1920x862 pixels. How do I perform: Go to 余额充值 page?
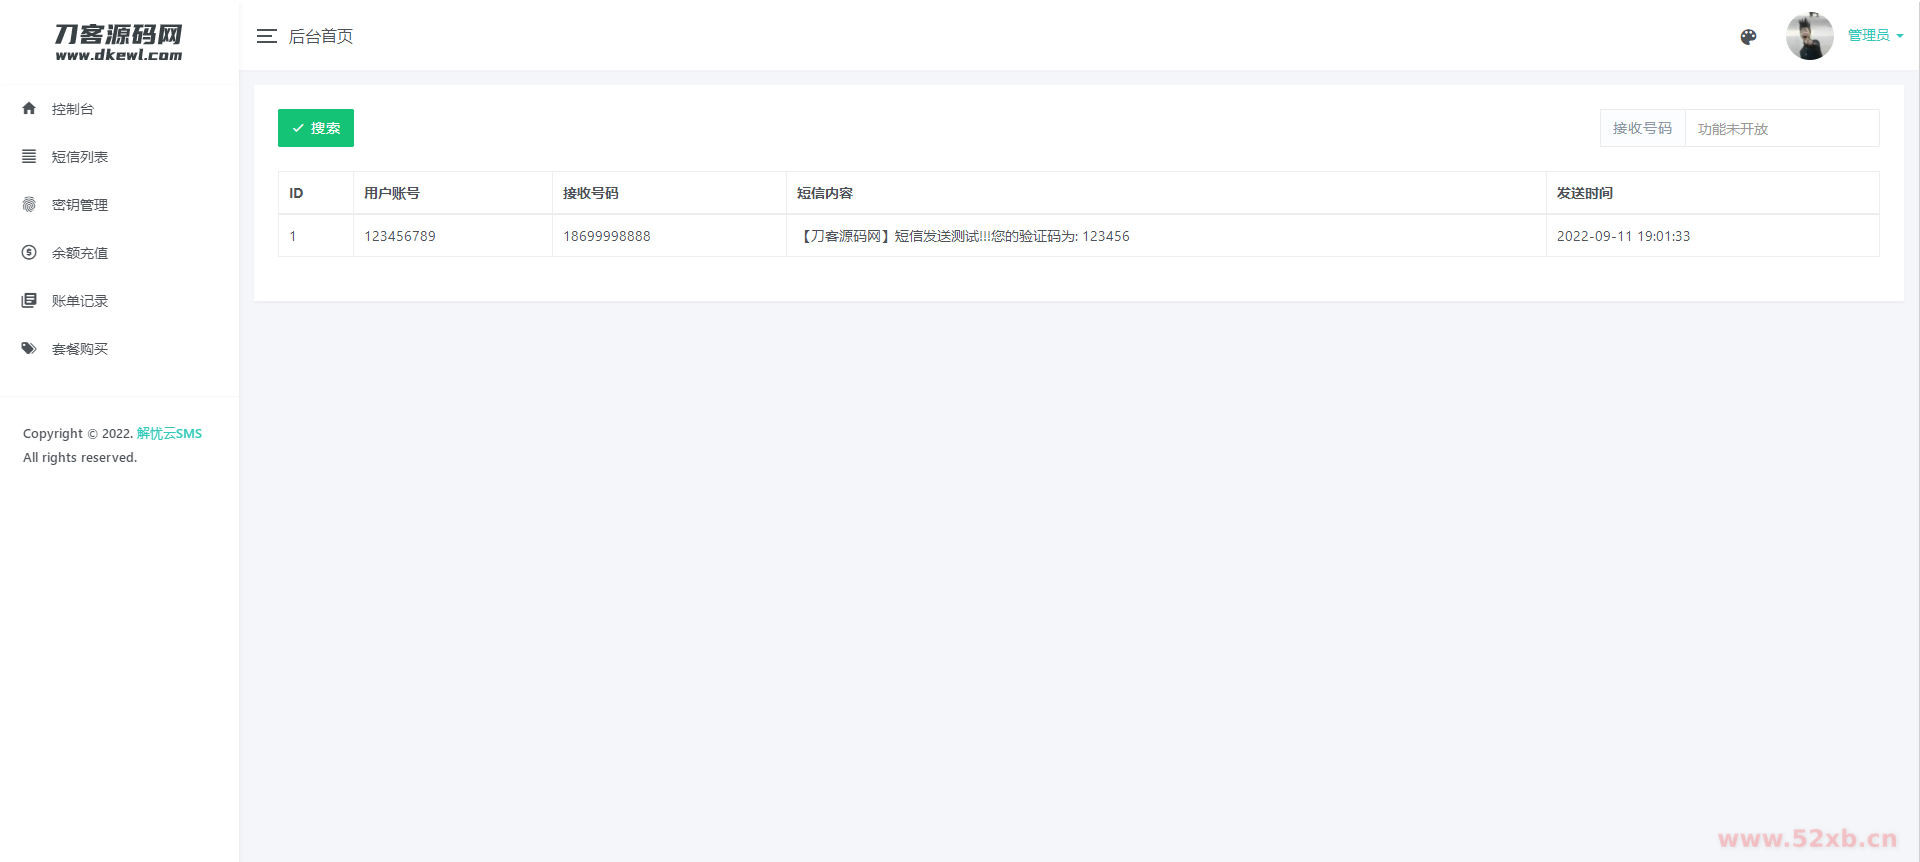(x=80, y=253)
